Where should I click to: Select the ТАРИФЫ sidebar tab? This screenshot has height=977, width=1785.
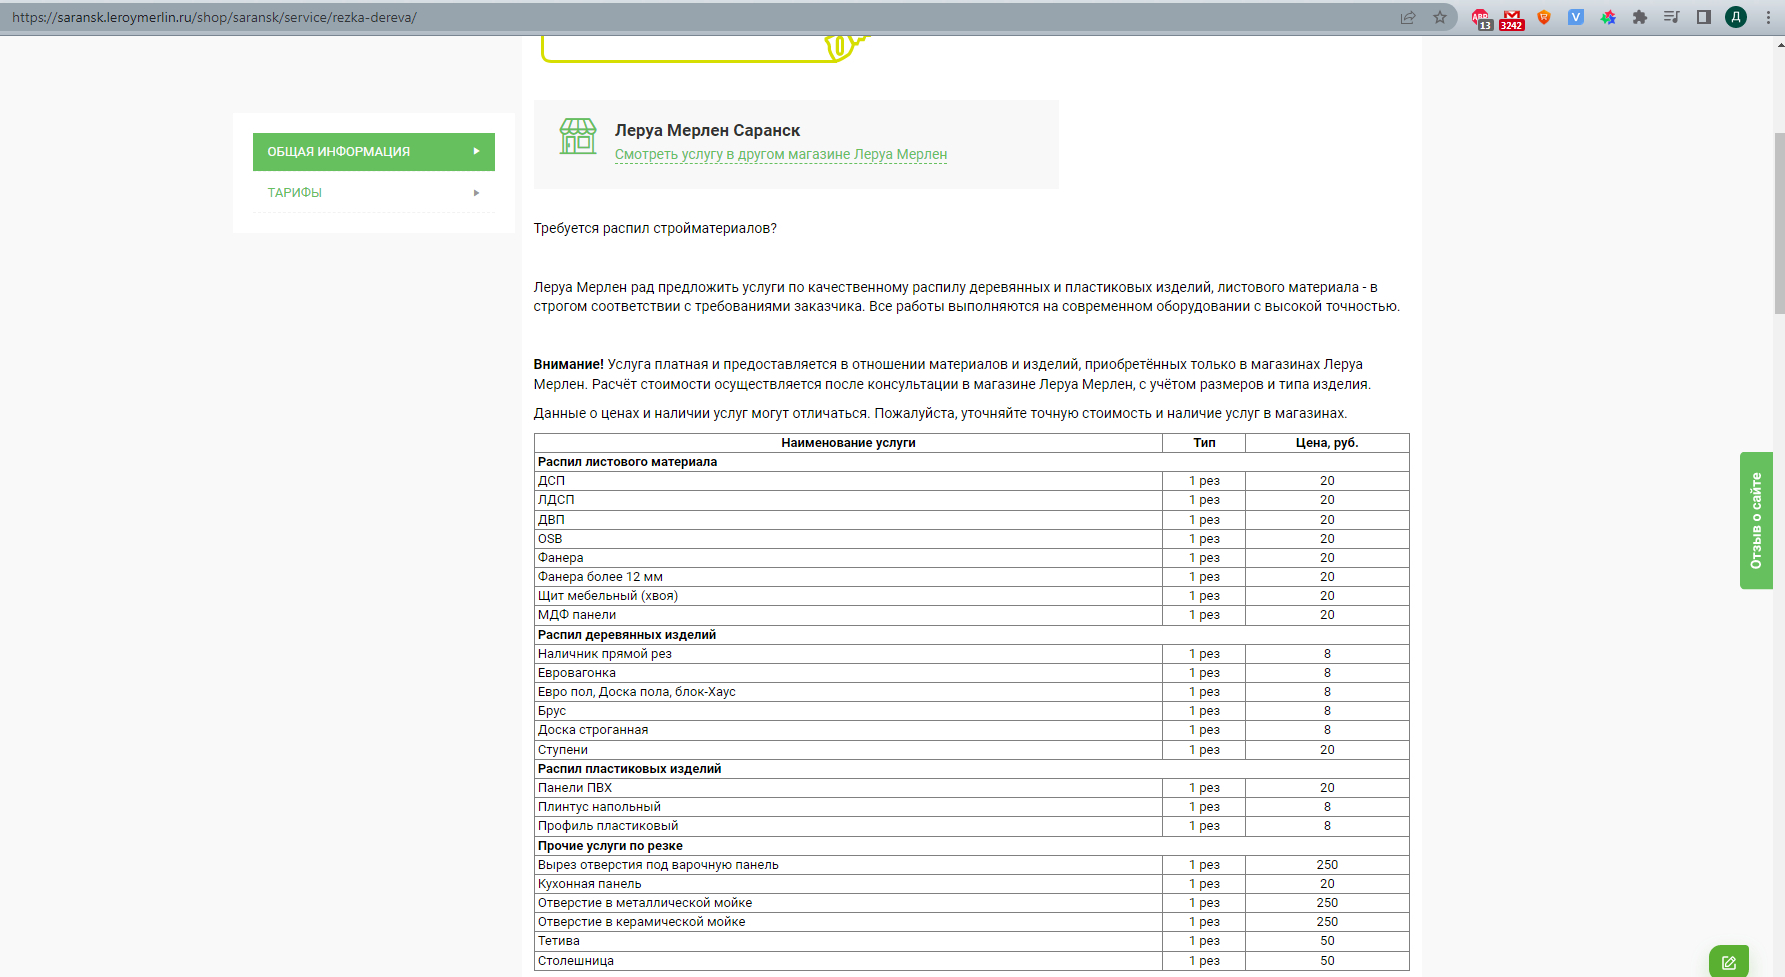coord(295,193)
